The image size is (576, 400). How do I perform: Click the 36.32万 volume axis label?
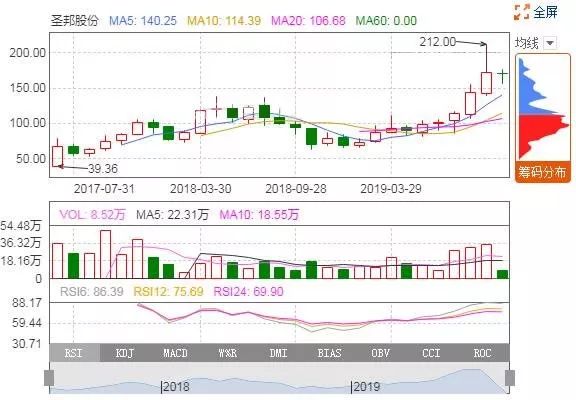tap(21, 243)
